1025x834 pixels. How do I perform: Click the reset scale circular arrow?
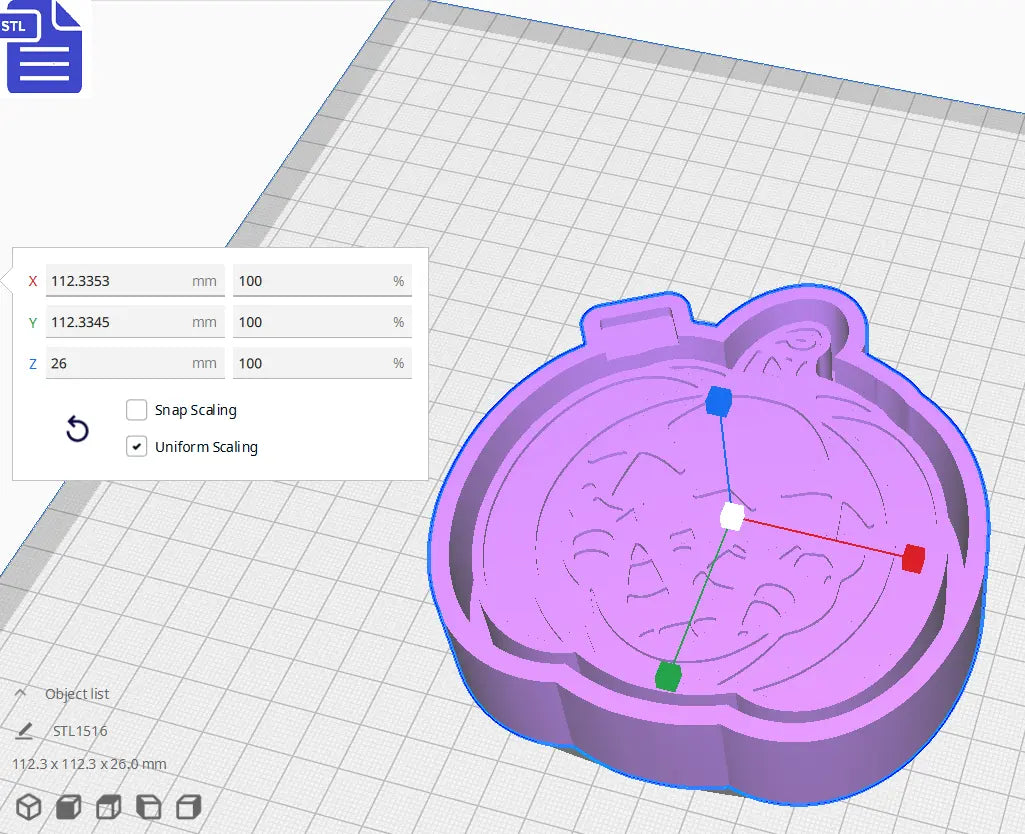(77, 428)
